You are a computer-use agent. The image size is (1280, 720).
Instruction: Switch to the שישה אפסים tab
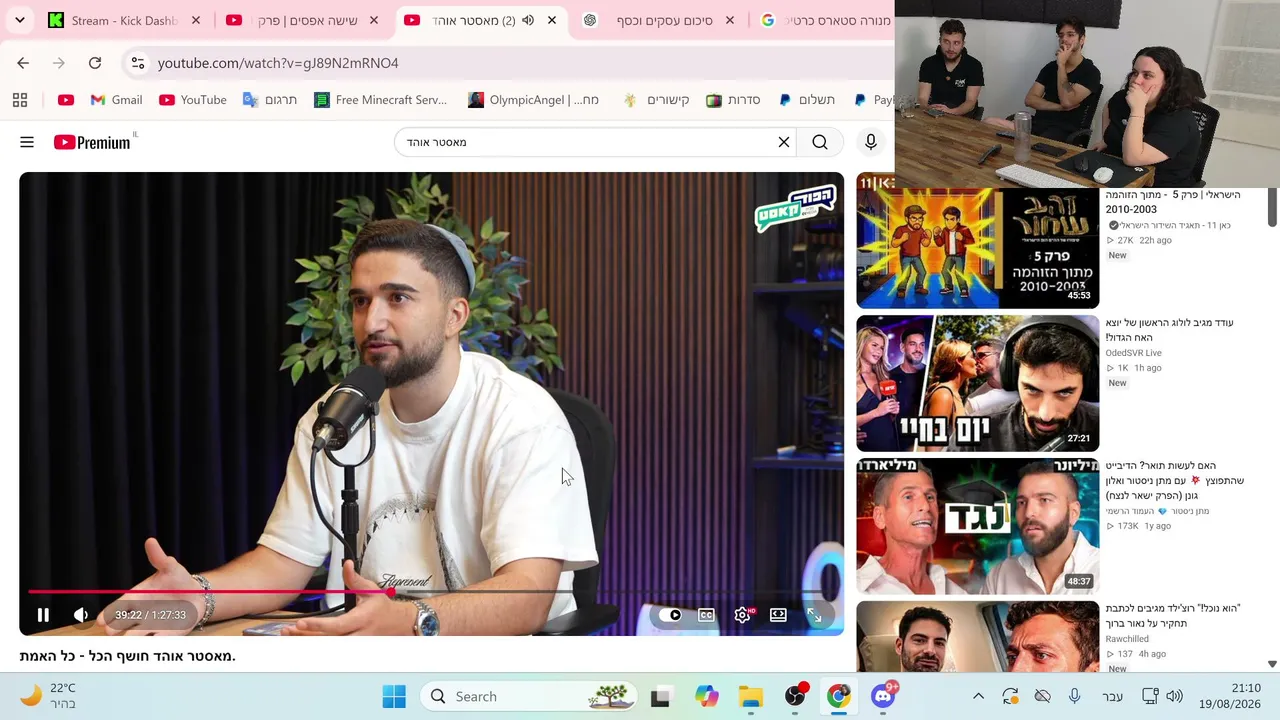(x=304, y=20)
